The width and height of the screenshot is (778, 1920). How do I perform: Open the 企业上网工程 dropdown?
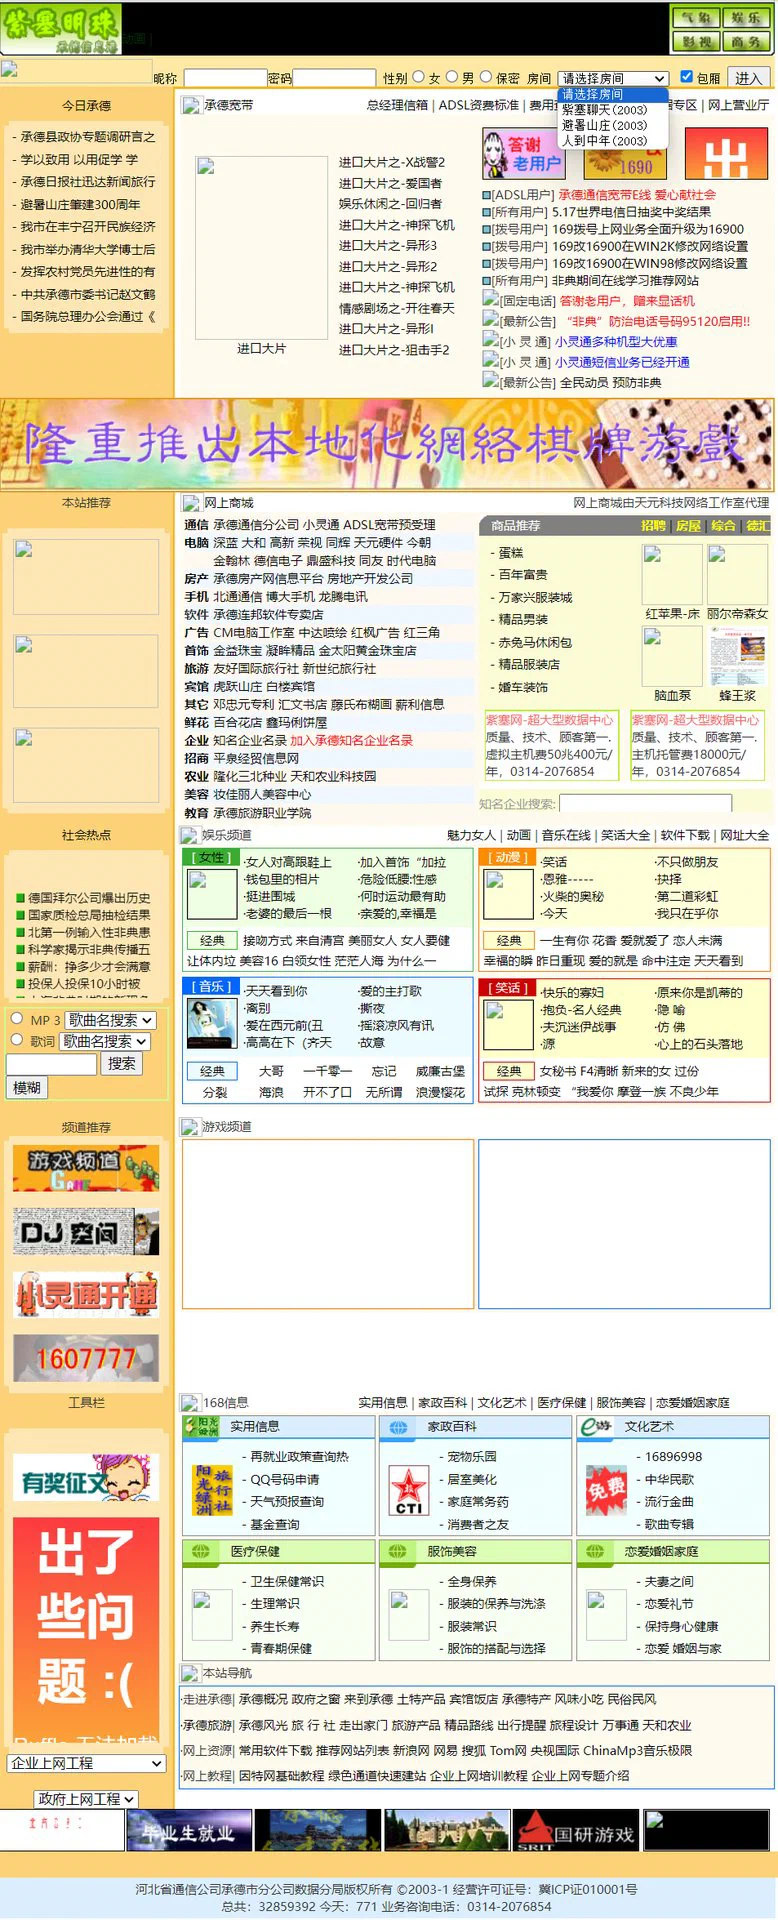click(x=86, y=1763)
